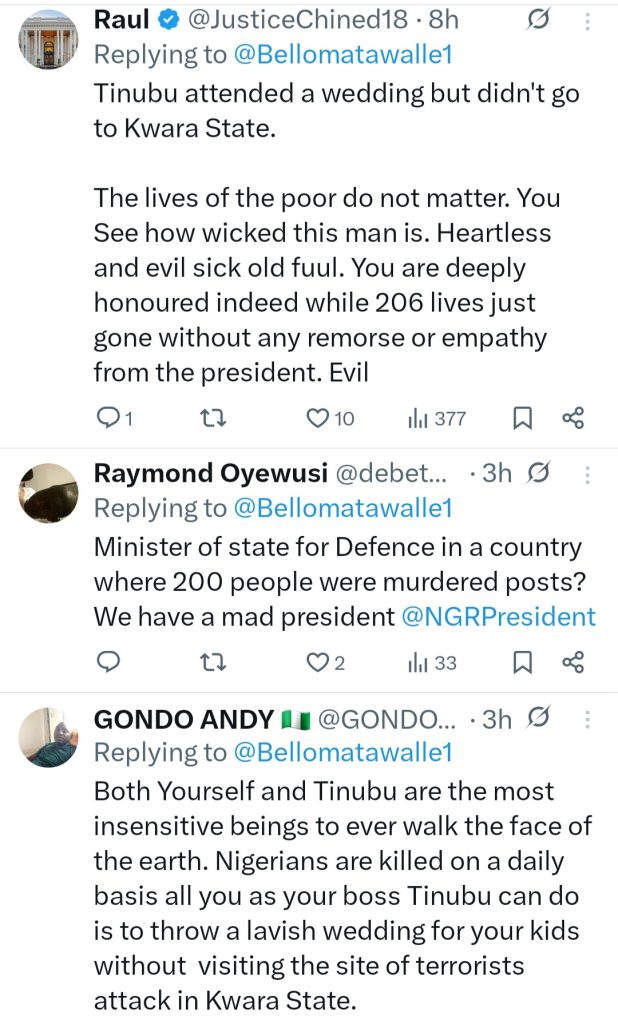This screenshot has width=618, height=1024.
Task: Share Raymond Oyewusi's tweet
Action: [573, 661]
